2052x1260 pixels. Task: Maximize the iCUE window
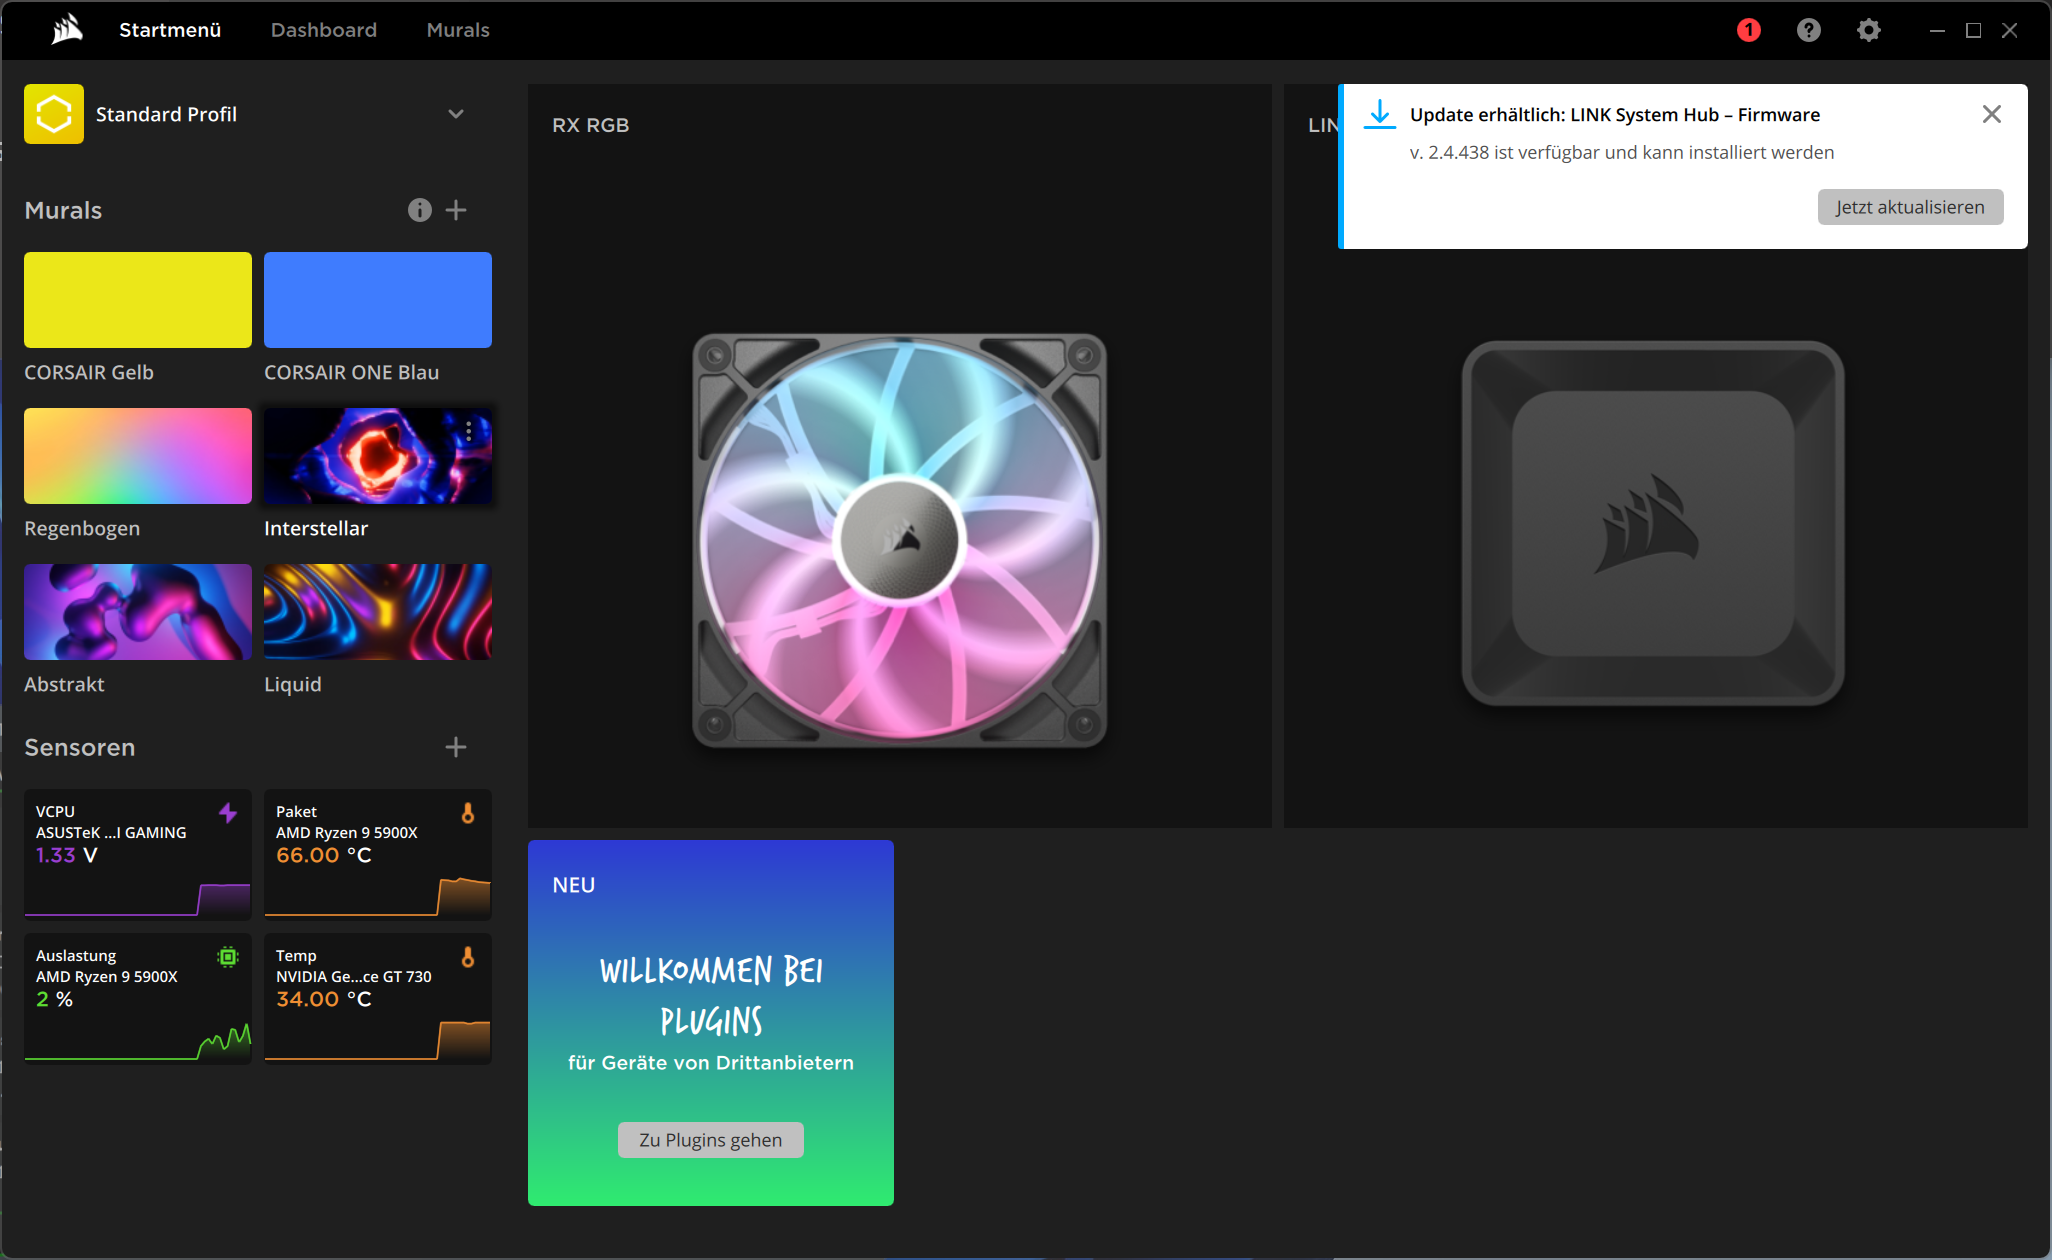pyautogui.click(x=1973, y=30)
